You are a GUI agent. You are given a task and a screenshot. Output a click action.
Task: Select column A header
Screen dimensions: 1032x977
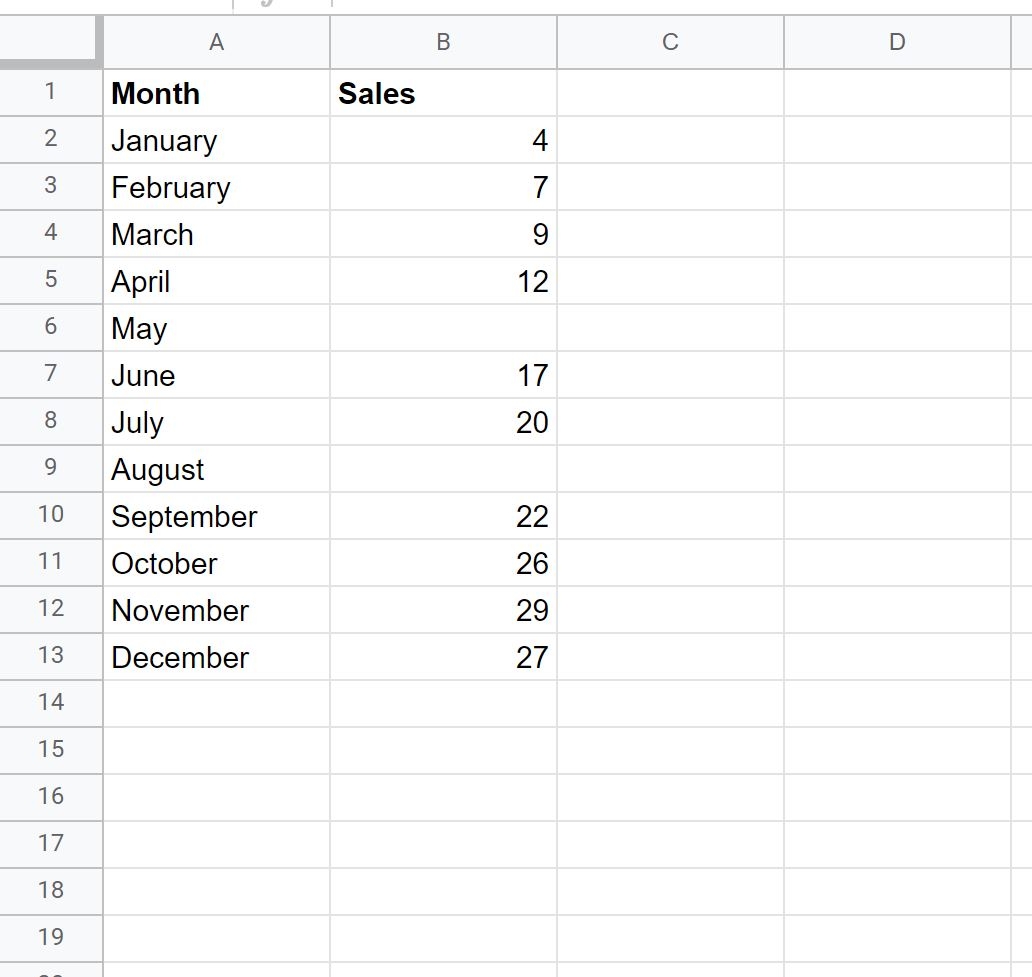tap(216, 42)
